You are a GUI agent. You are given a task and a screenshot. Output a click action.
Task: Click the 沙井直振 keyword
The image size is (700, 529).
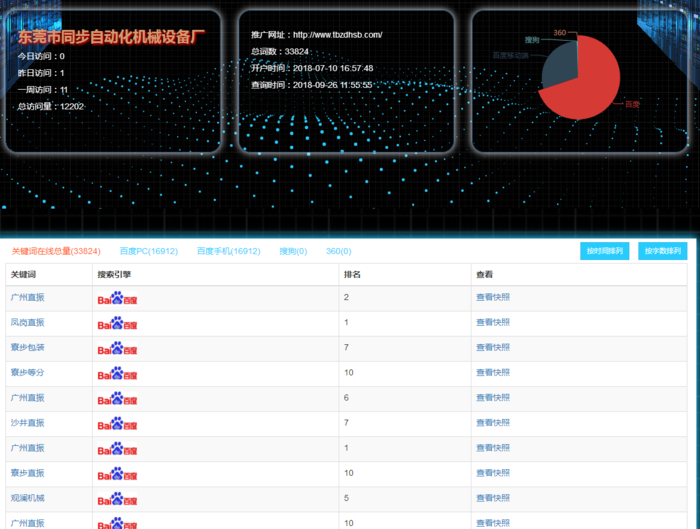click(x=27, y=423)
